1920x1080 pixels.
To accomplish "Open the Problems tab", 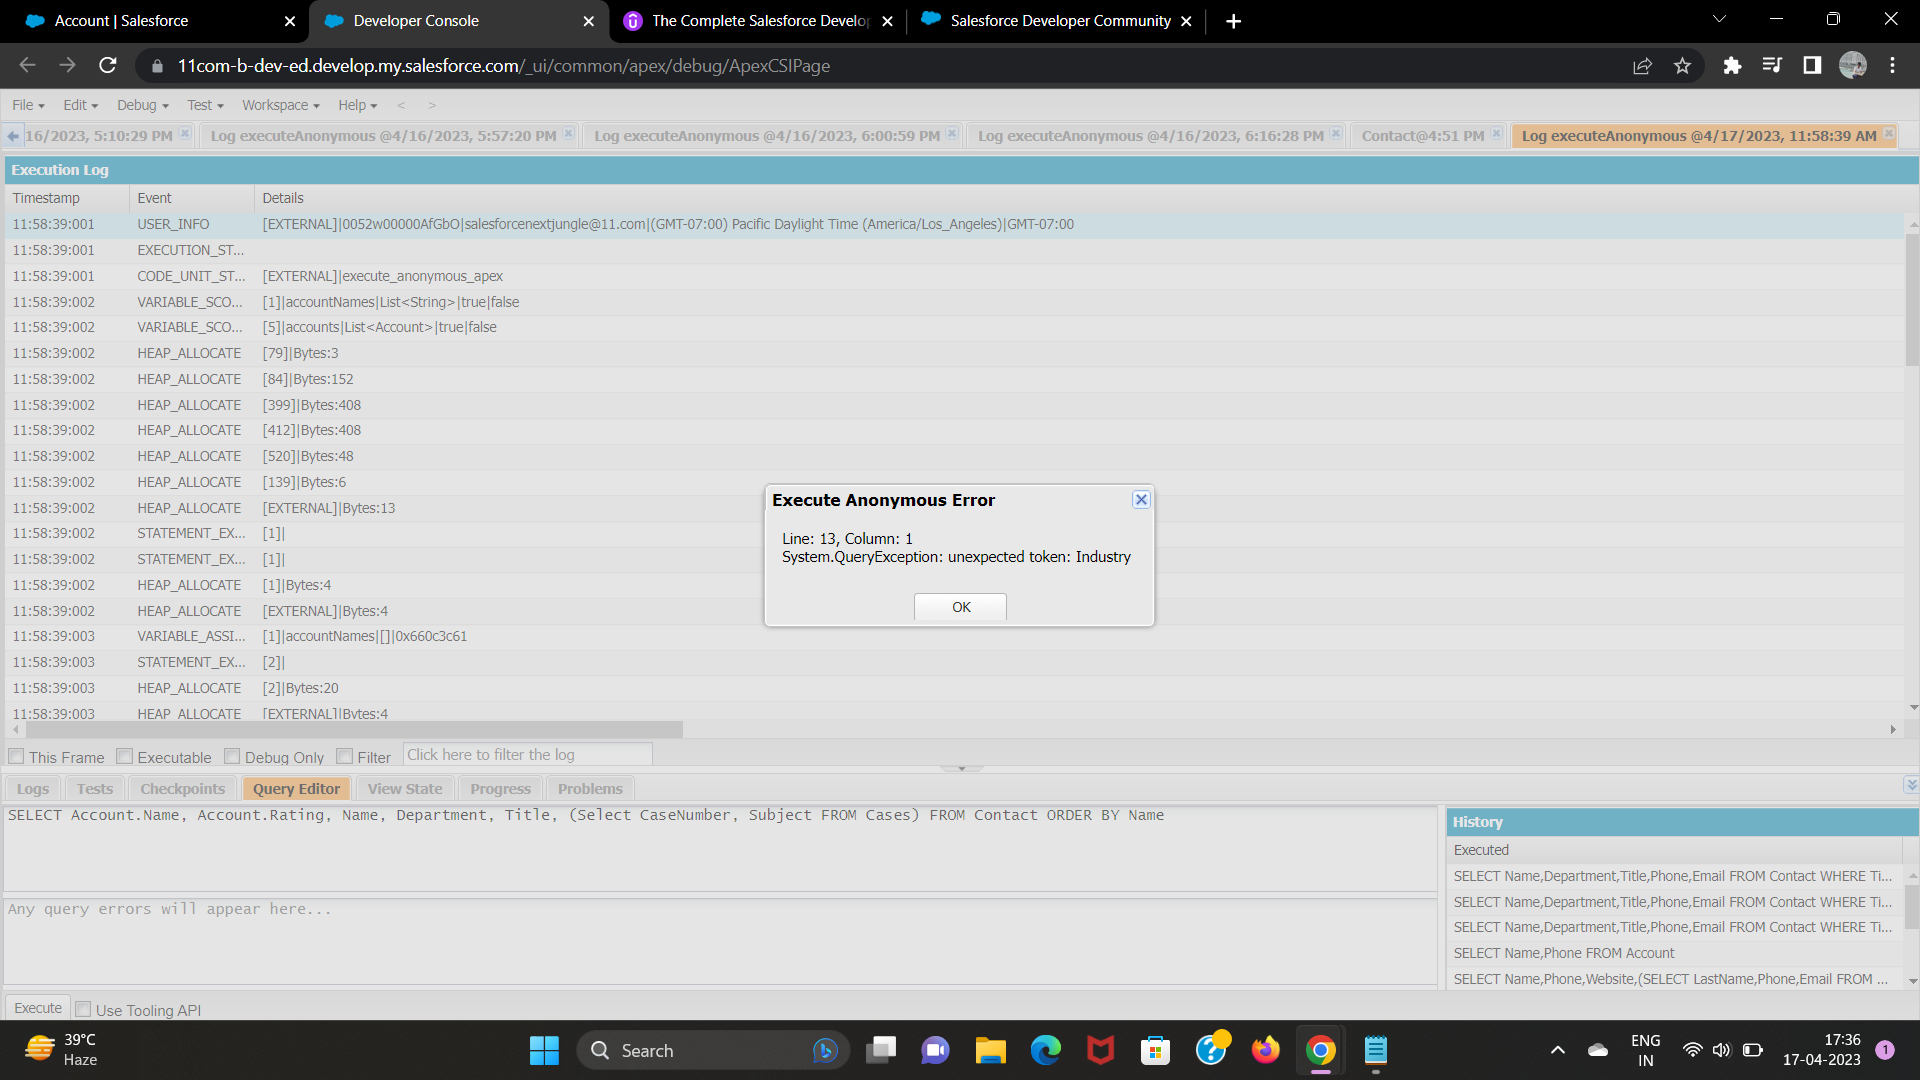I will click(590, 789).
